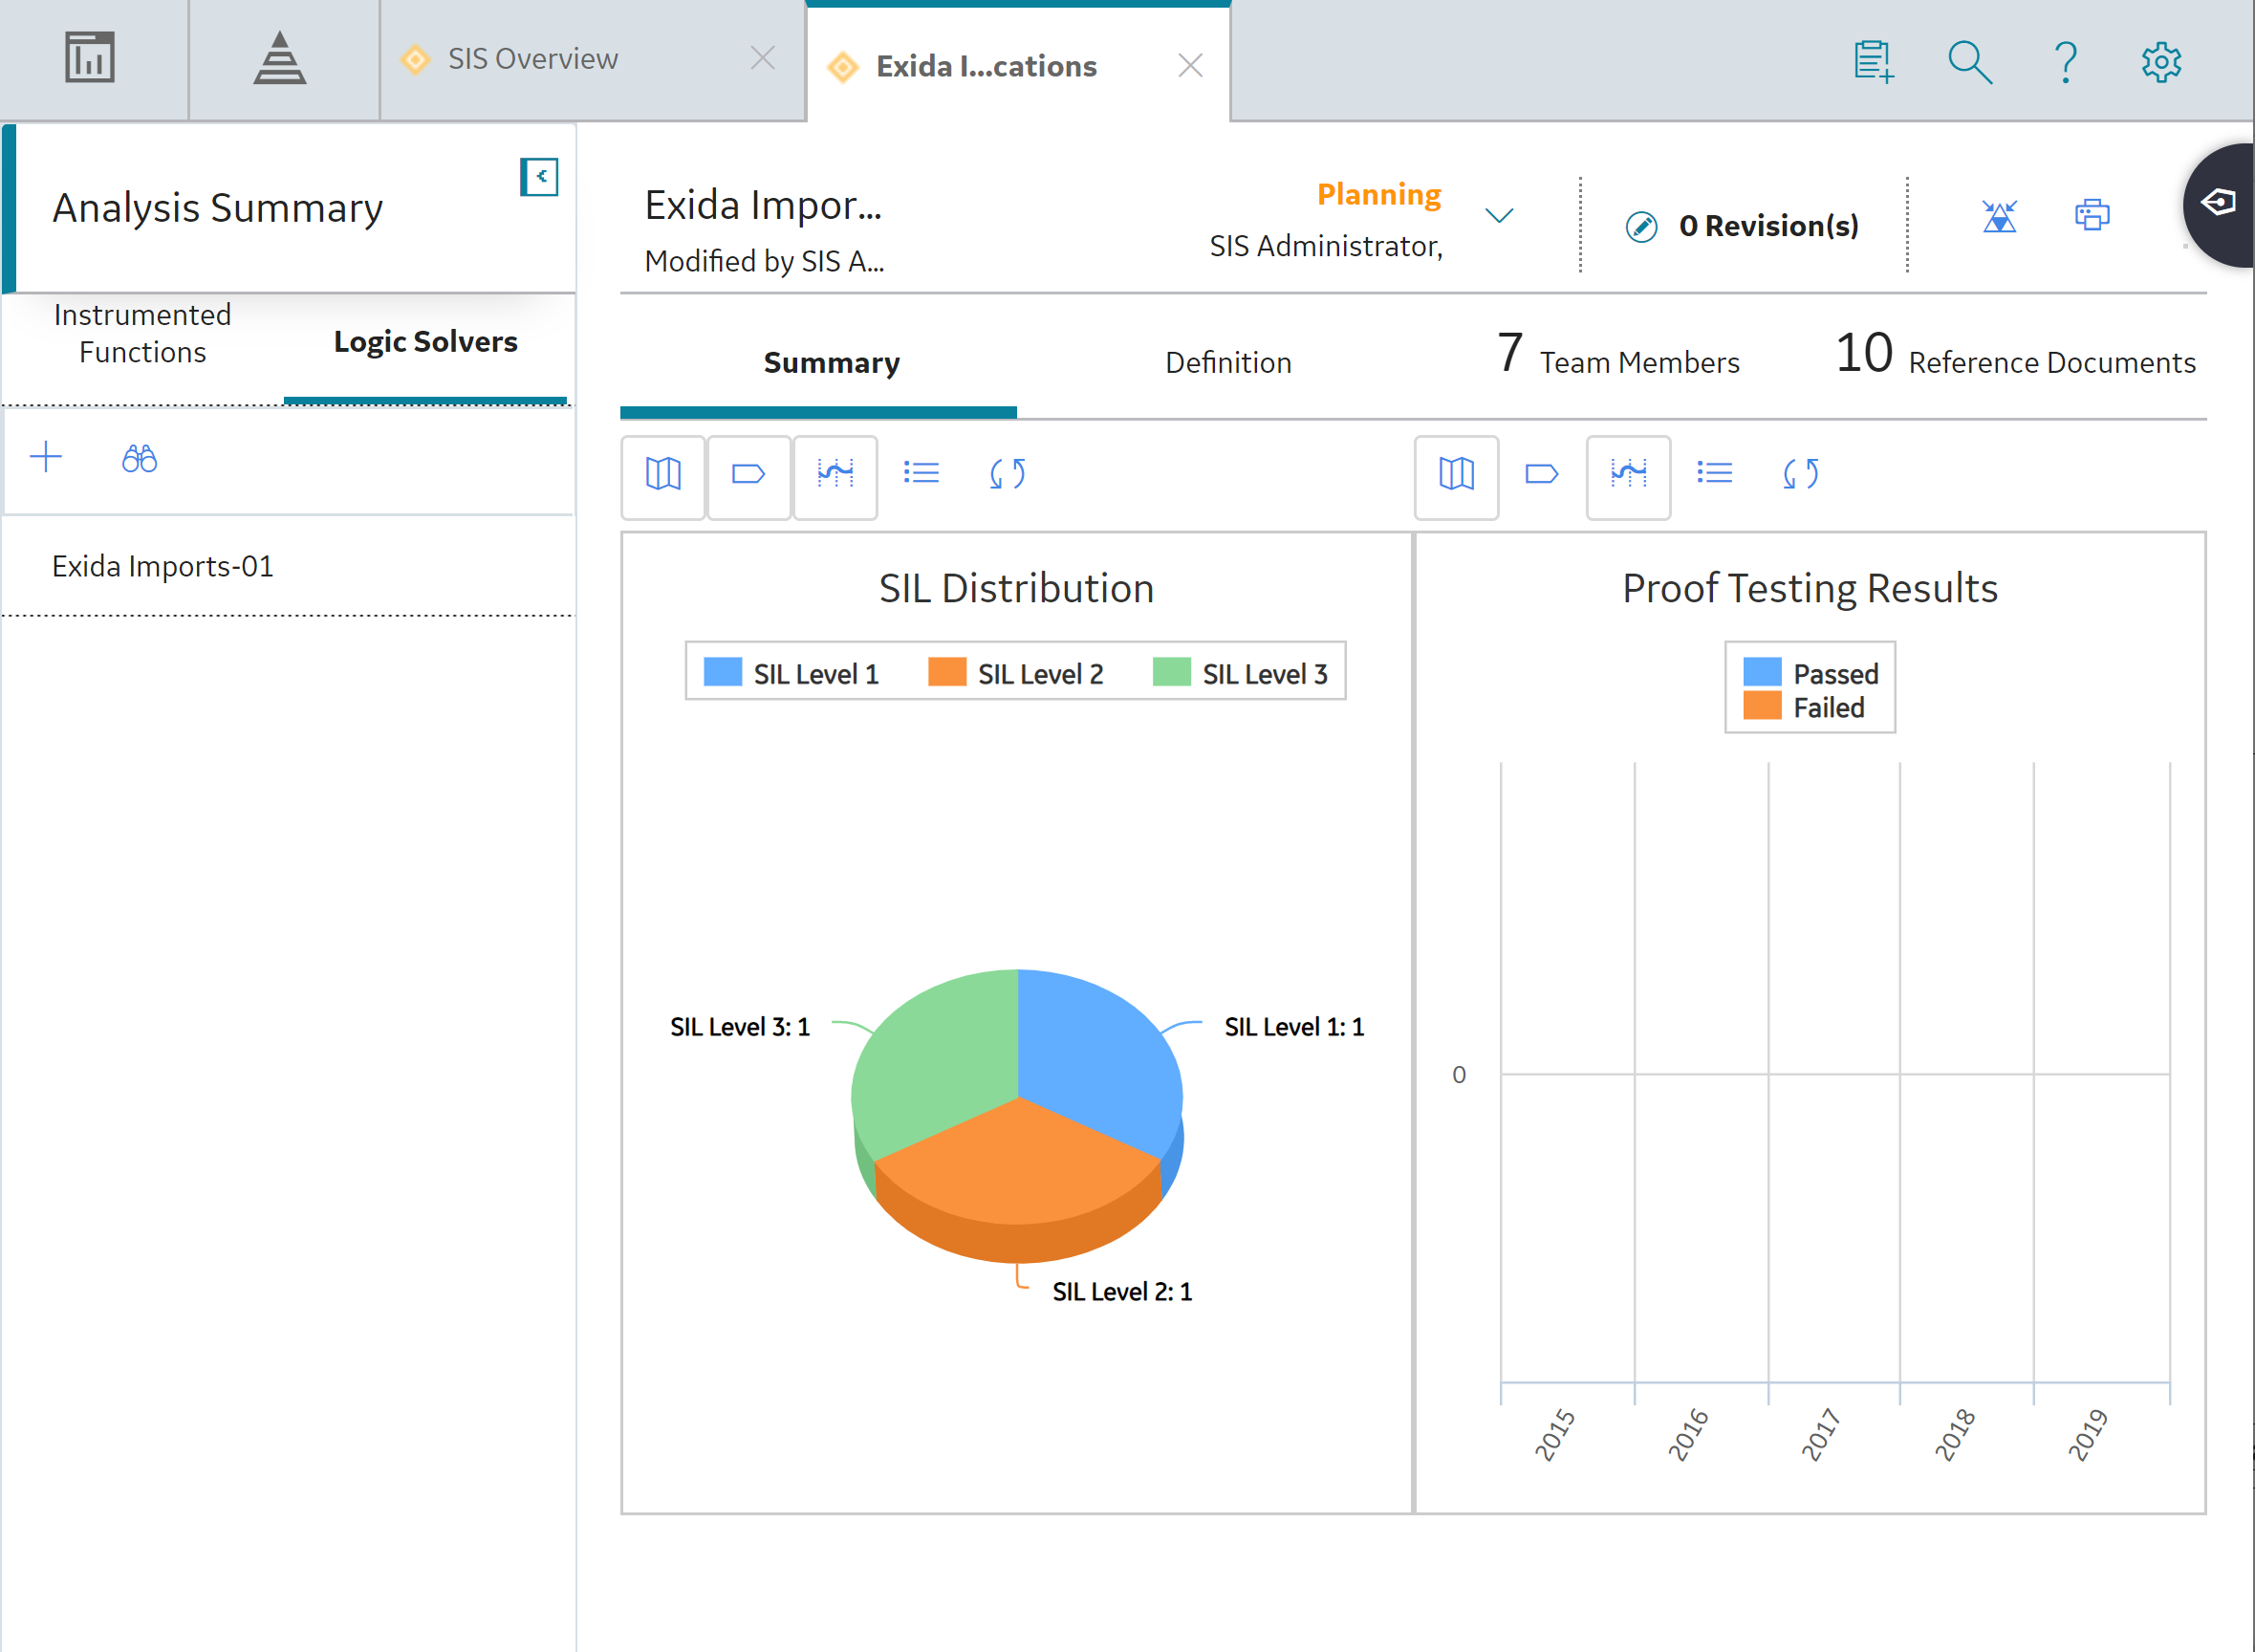Screen dimensions: 2255x1652
Task: Open the 7 Team Members tab
Action: (x=1617, y=355)
